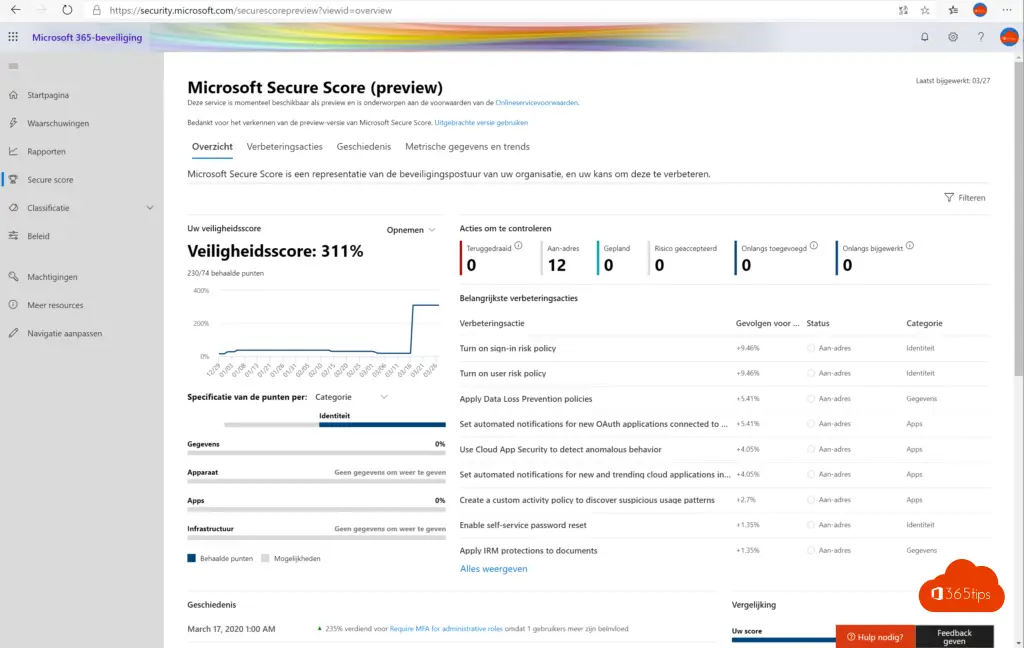This screenshot has width=1024, height=648.
Task: Open the app launcher waffle icon
Action: (13, 37)
